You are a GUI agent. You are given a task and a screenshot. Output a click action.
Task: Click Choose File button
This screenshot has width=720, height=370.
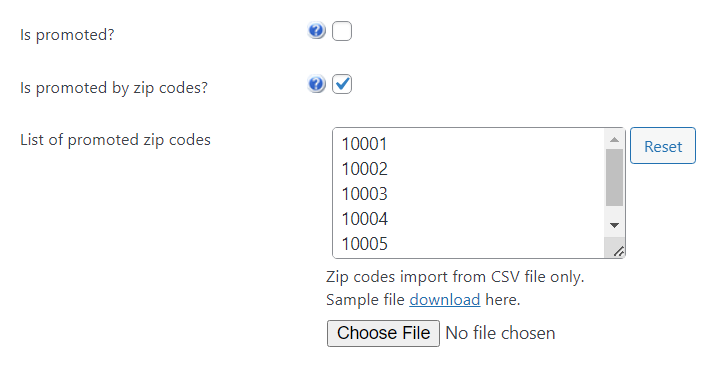point(383,333)
